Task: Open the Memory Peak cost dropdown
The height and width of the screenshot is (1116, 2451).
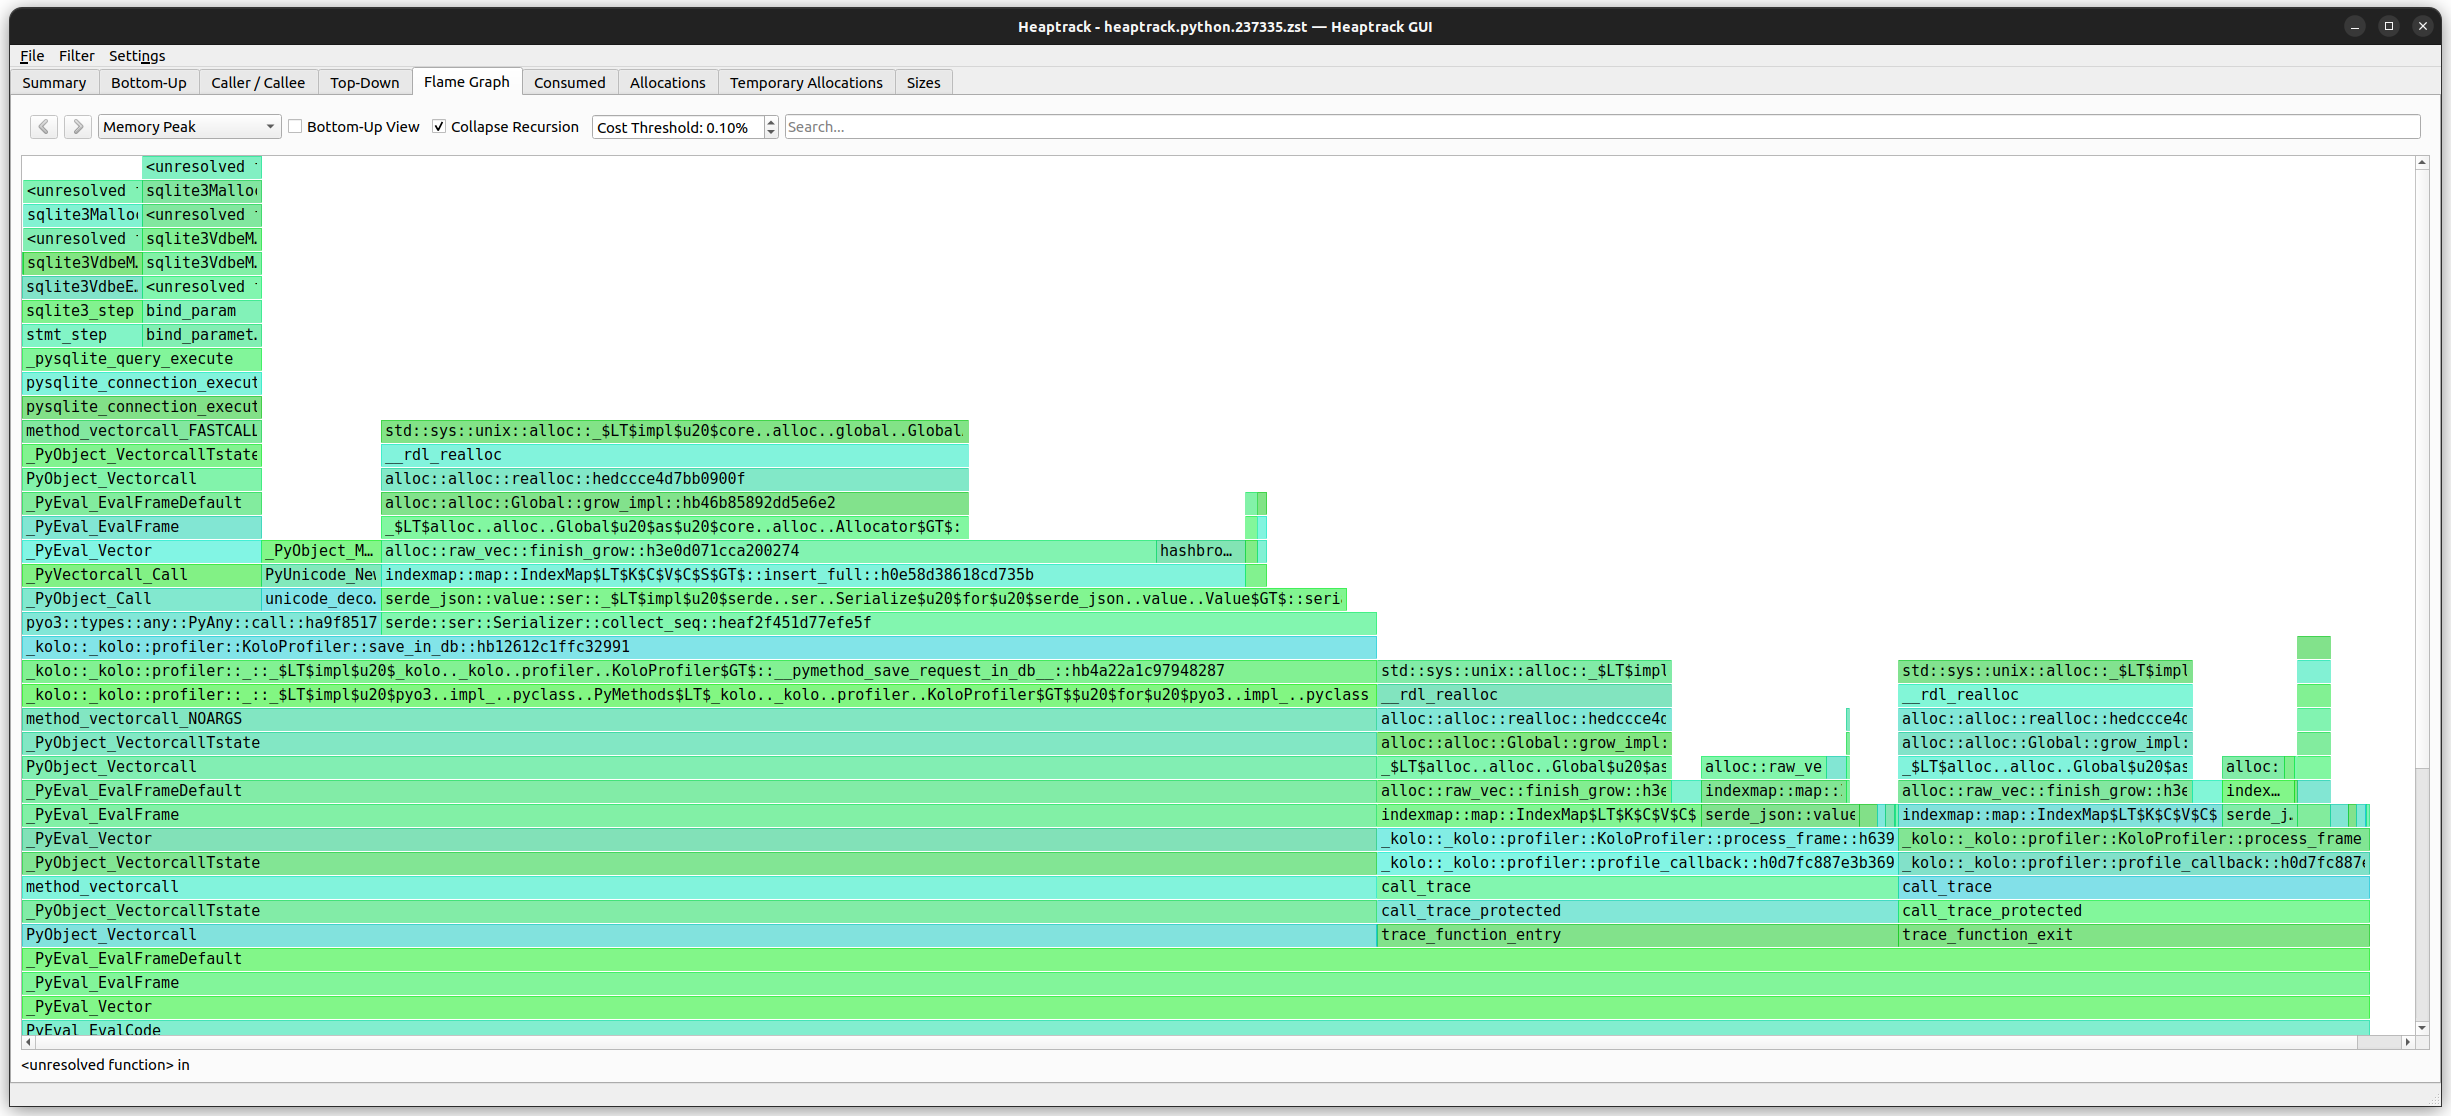Action: 189,127
